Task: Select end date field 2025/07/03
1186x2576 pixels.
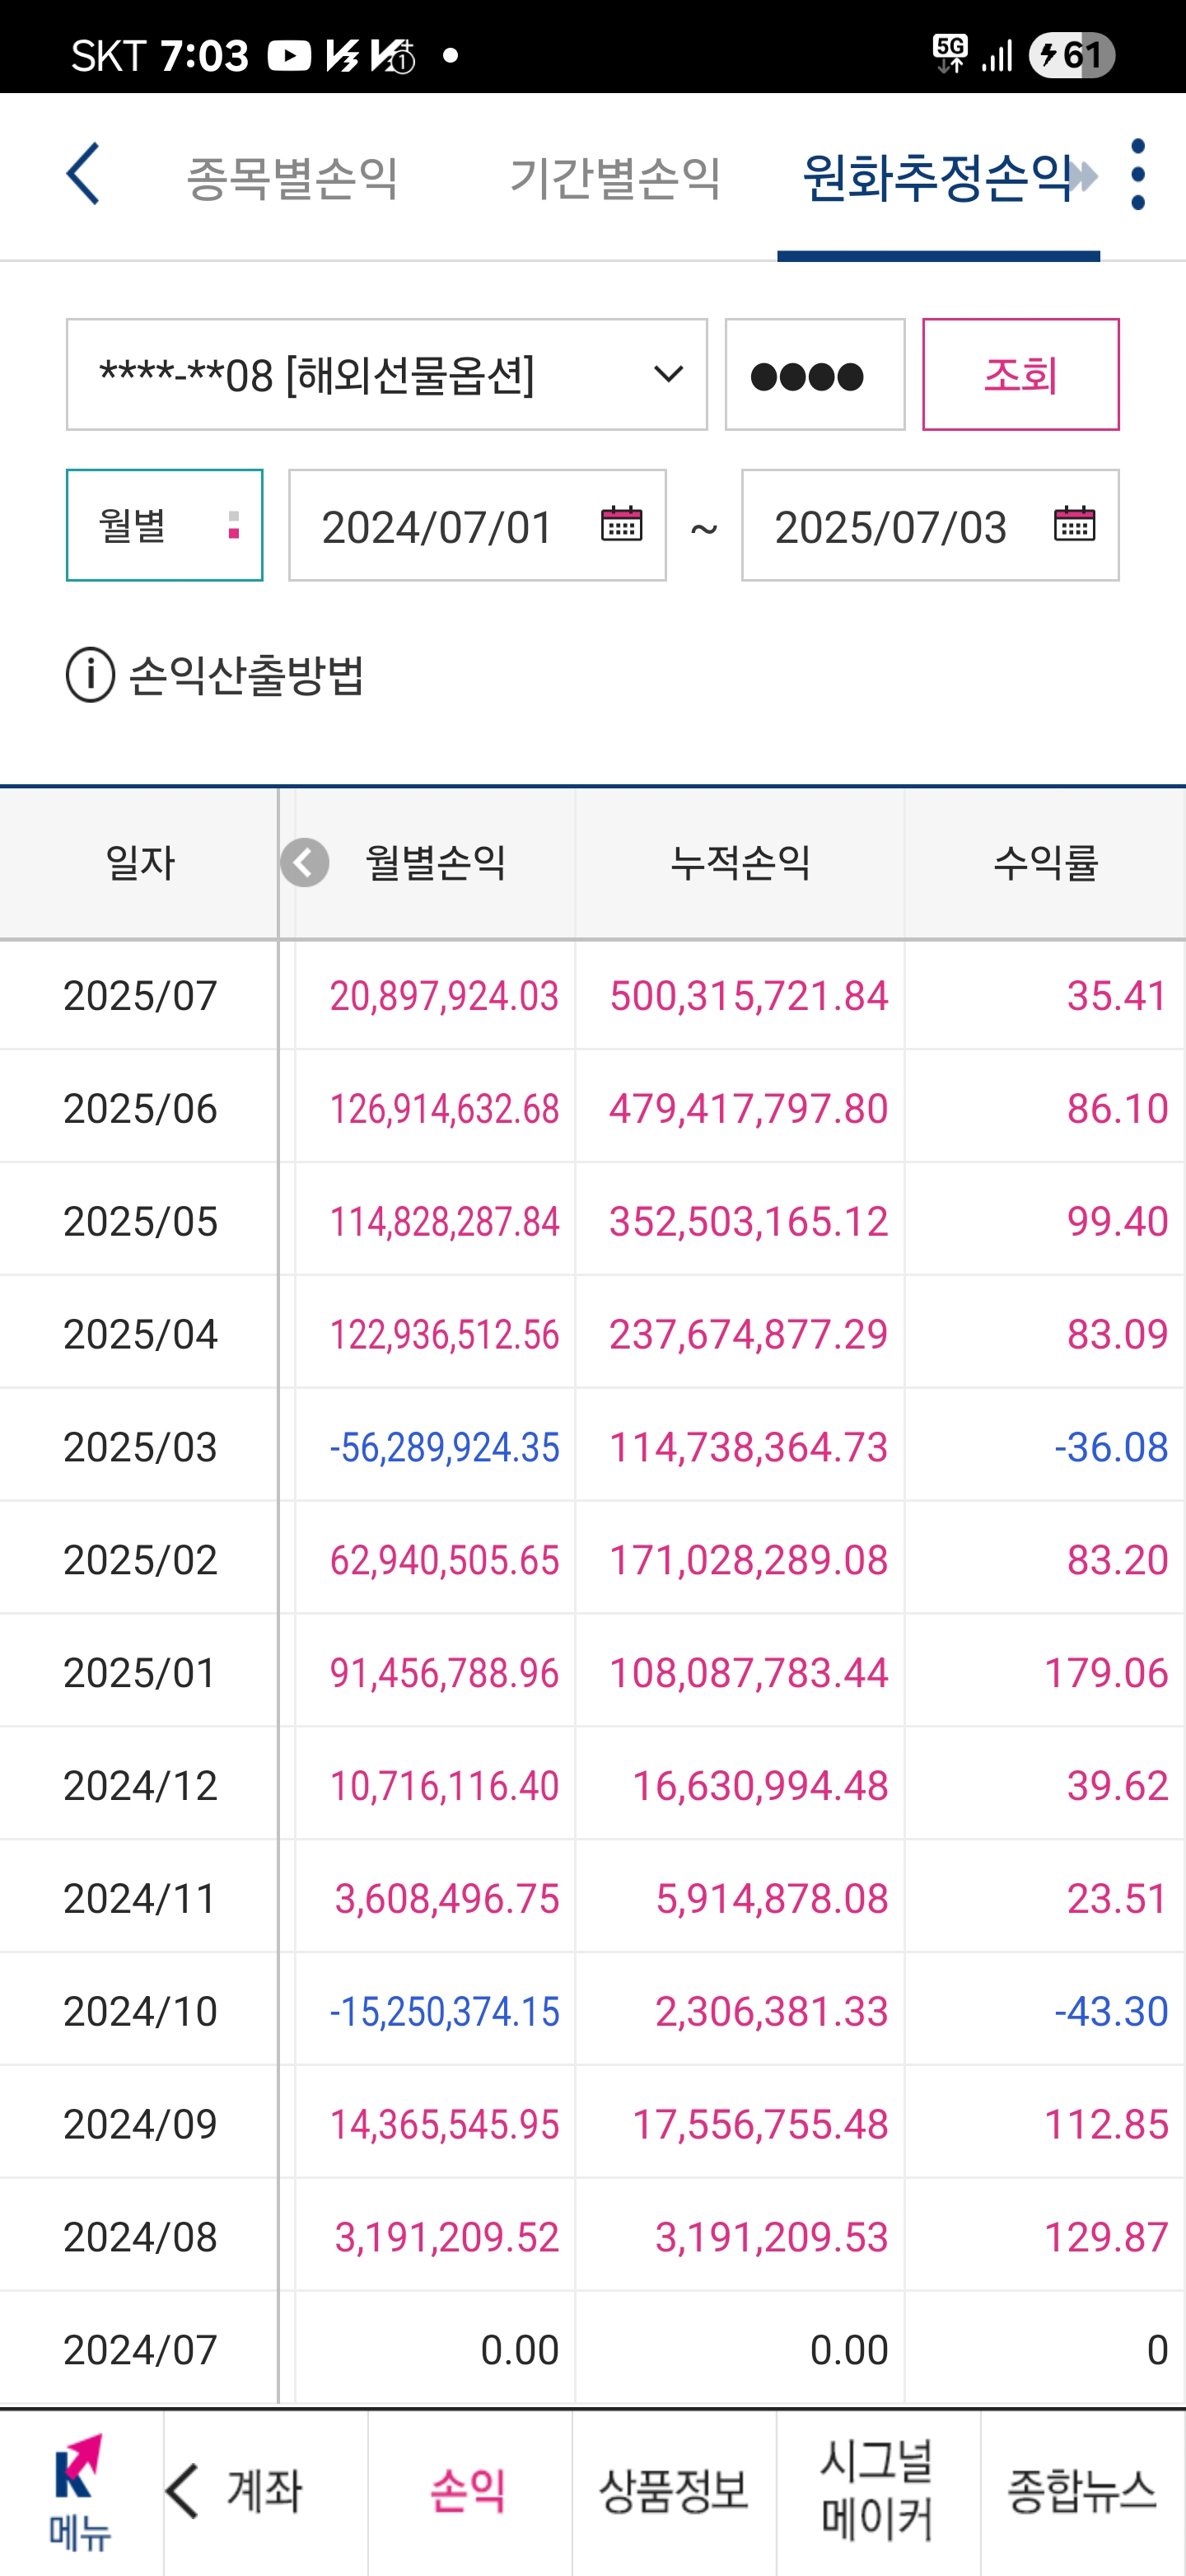Action: tap(930, 525)
